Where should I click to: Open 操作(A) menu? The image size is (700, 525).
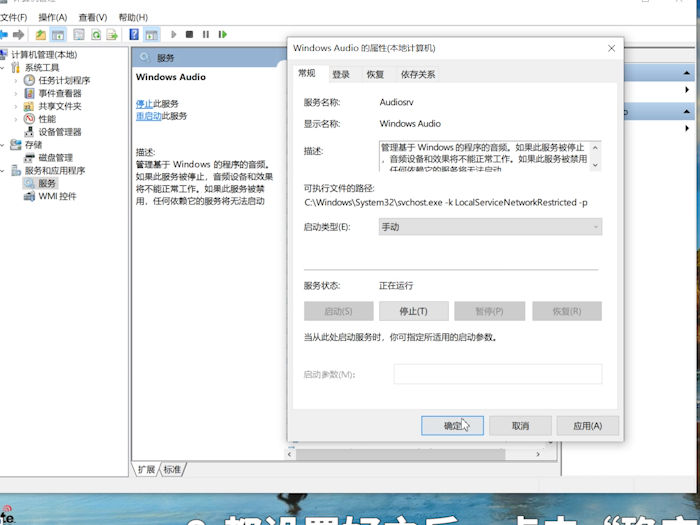(53, 17)
